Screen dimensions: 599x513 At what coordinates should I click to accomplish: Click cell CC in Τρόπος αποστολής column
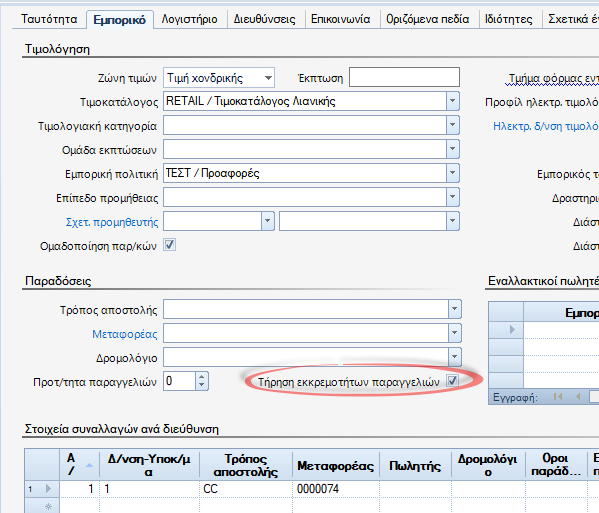pos(246,489)
